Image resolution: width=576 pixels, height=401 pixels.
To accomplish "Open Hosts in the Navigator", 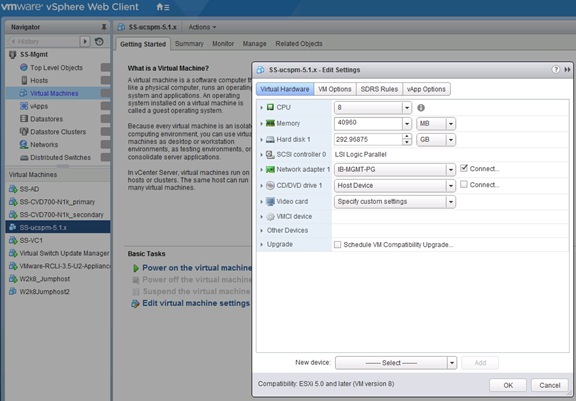I will [39, 80].
